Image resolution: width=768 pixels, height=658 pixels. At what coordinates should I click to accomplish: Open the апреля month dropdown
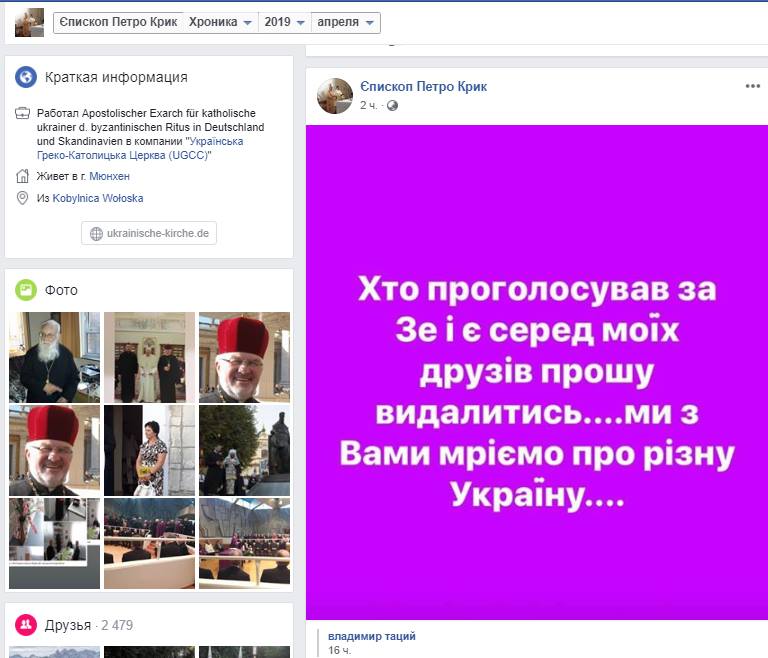tap(345, 22)
